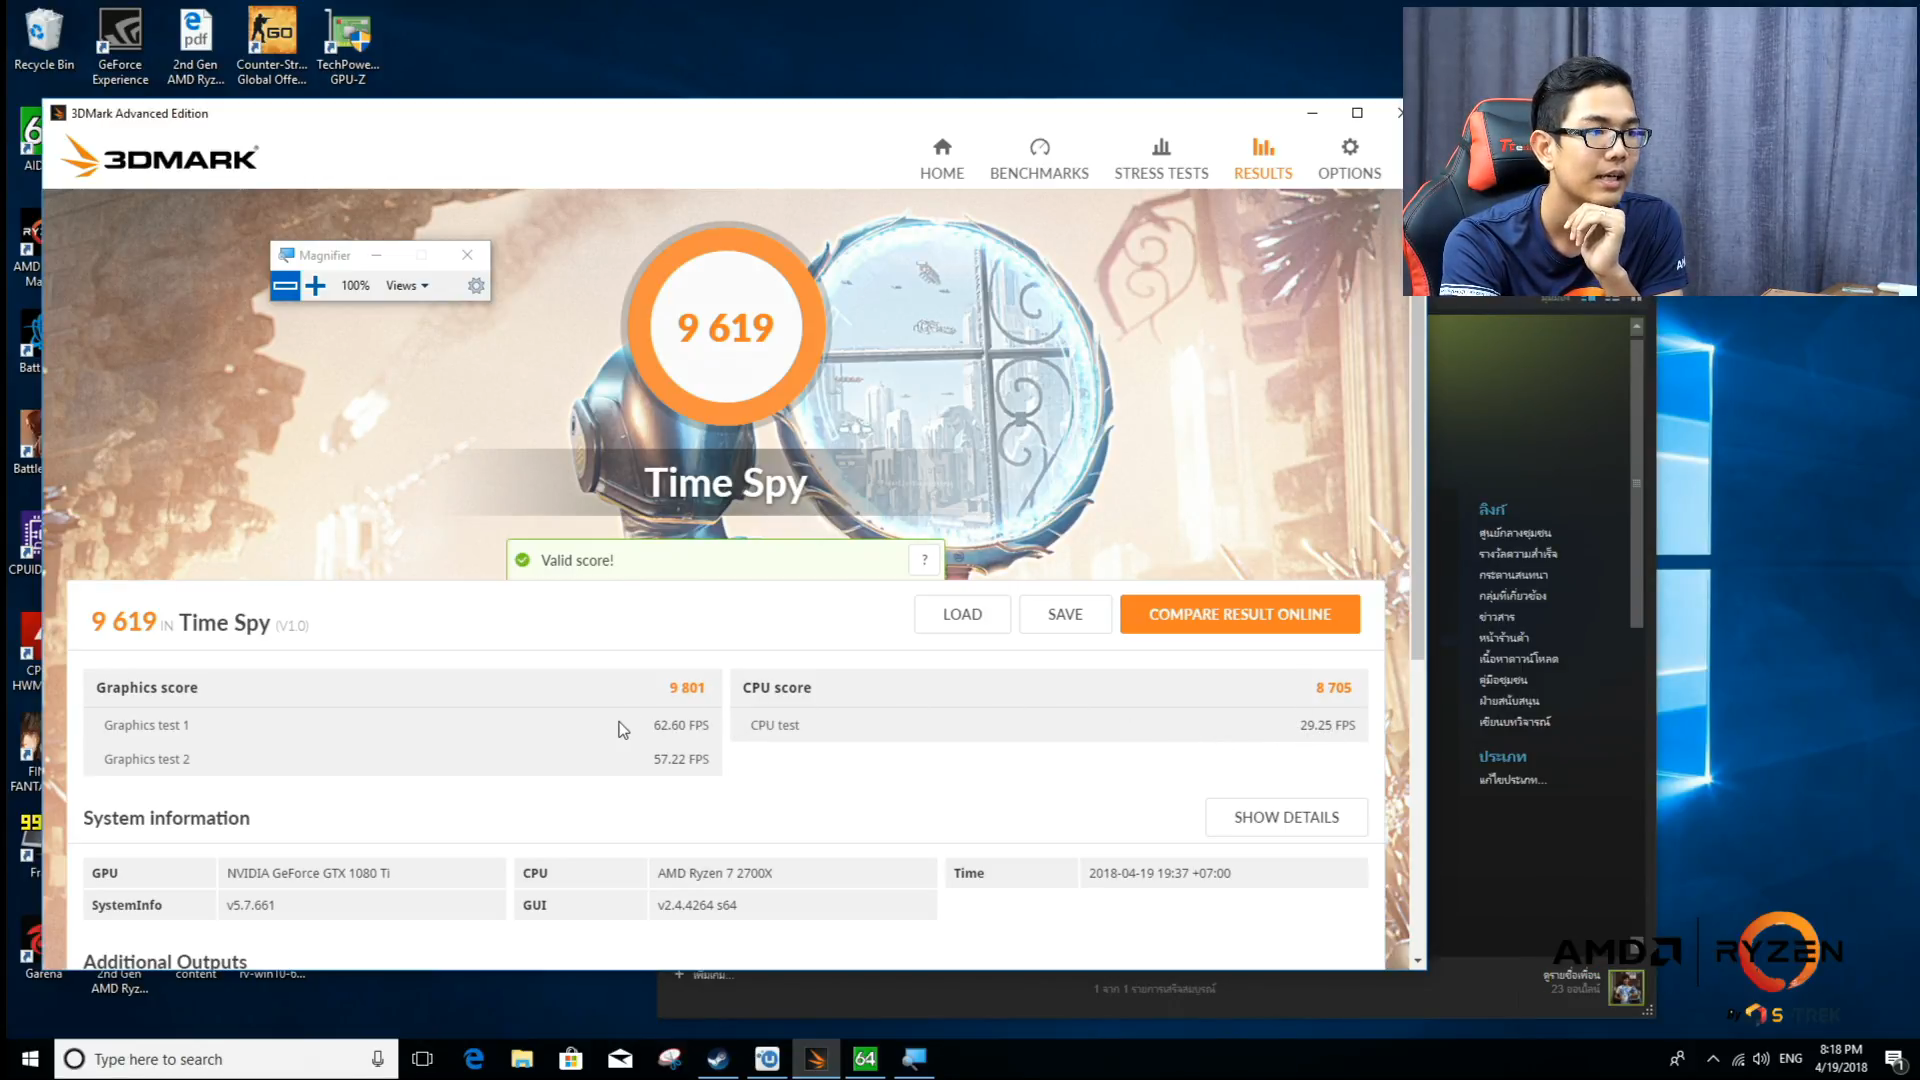Open Magnifier settings gear icon
This screenshot has width=1920, height=1080.
click(476, 286)
